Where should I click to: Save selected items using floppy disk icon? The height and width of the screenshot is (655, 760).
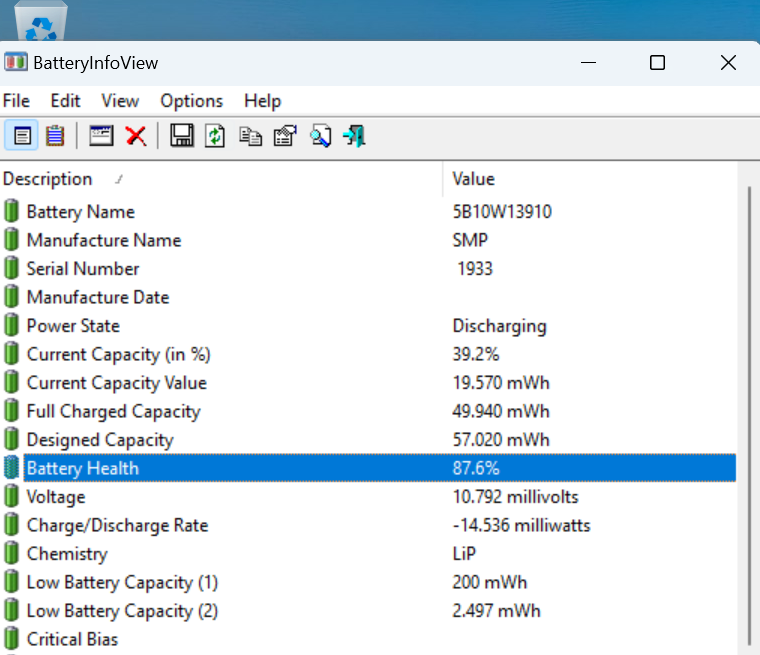[182, 135]
